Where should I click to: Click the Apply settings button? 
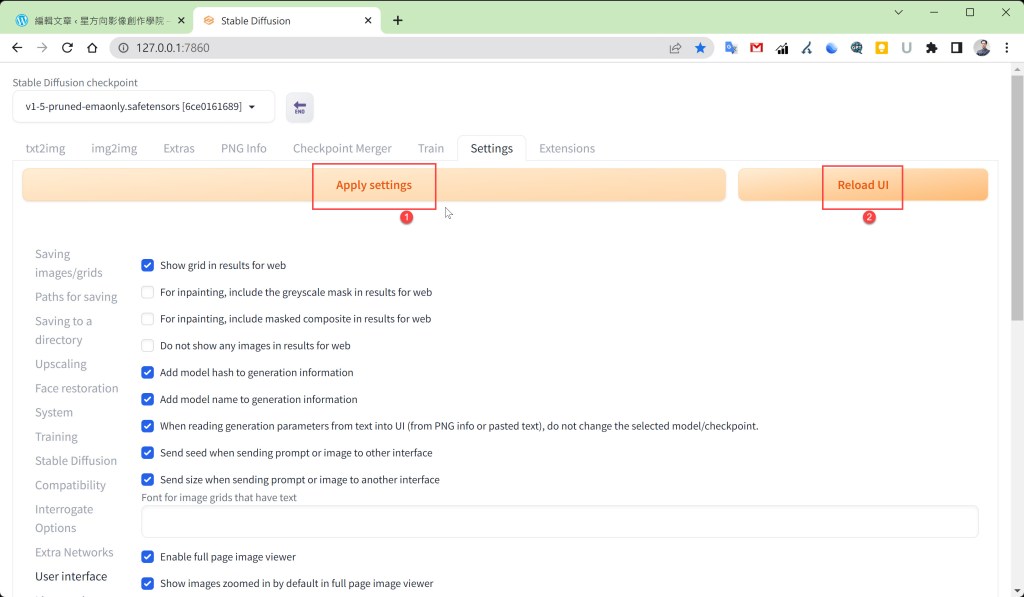pyautogui.click(x=373, y=185)
